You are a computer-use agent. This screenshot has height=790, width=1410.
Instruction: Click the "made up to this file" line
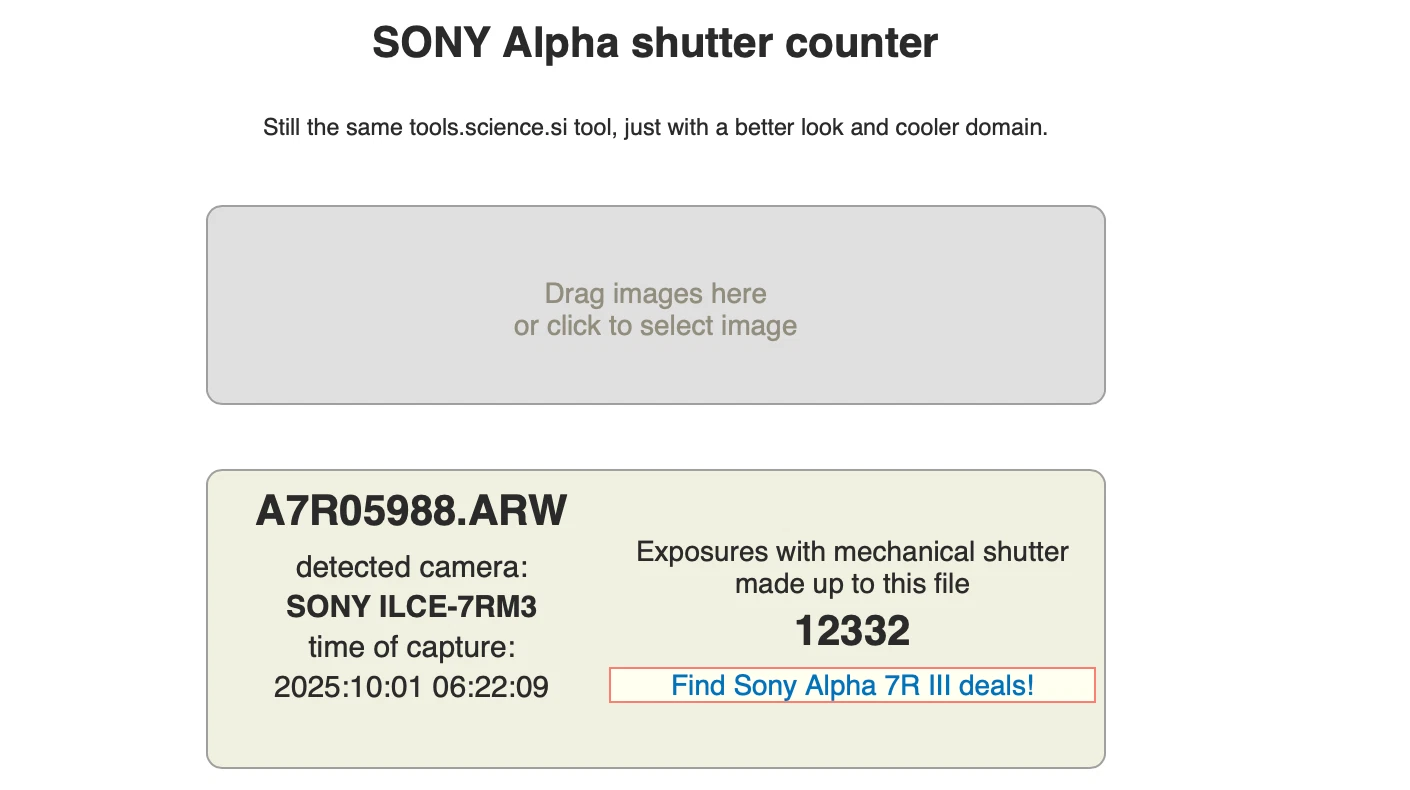pyautogui.click(x=852, y=584)
